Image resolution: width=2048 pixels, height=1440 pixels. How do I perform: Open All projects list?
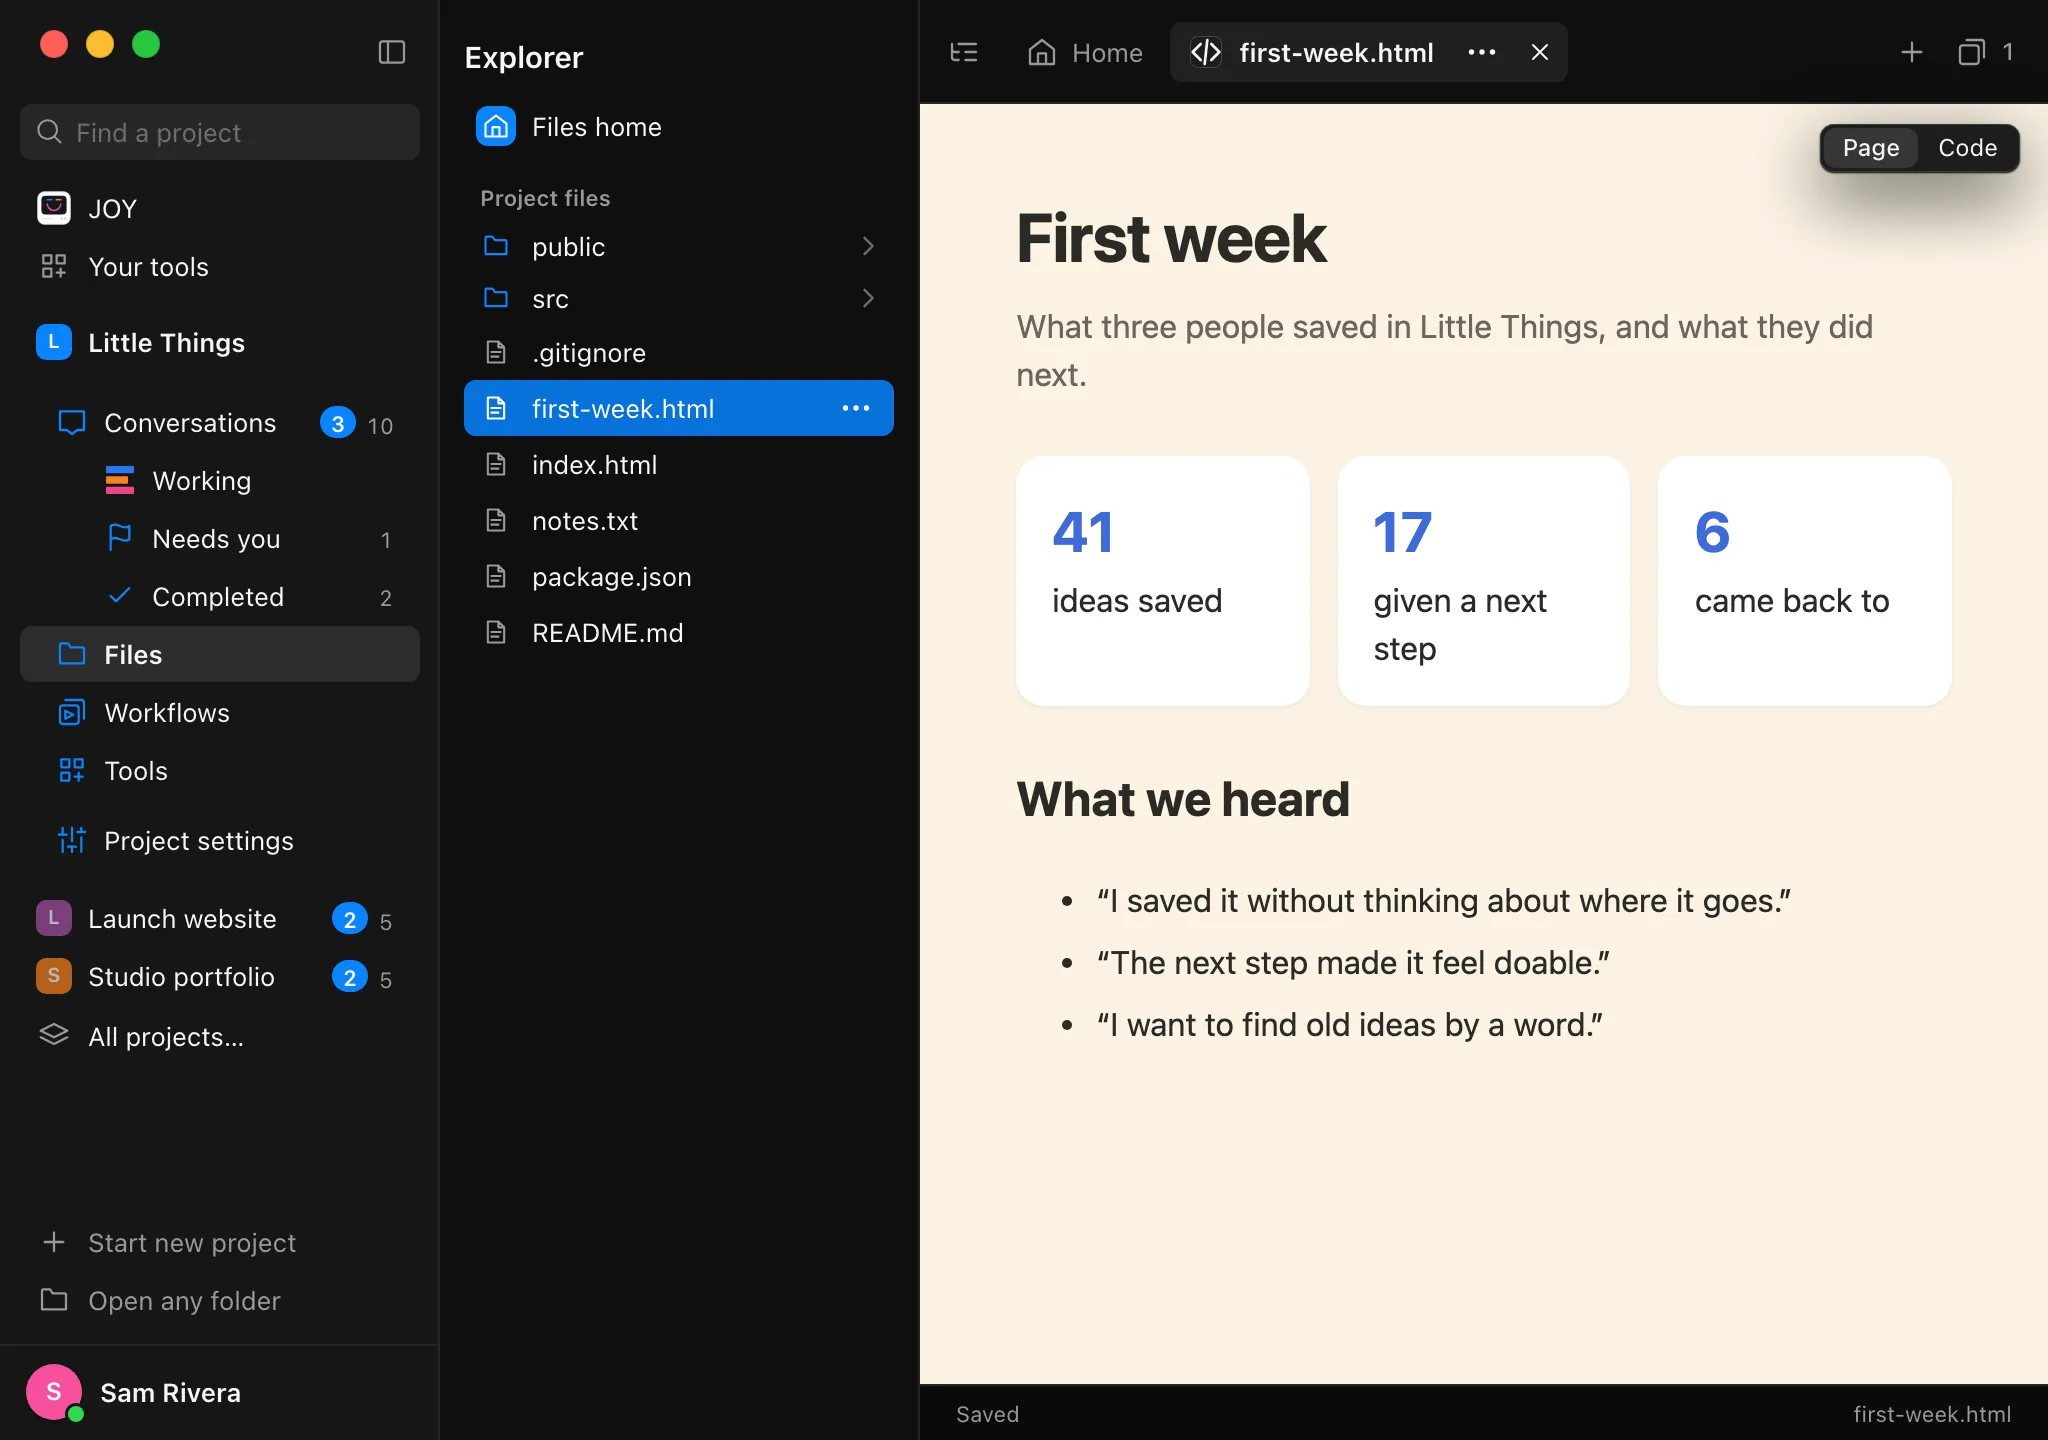click(x=220, y=1036)
